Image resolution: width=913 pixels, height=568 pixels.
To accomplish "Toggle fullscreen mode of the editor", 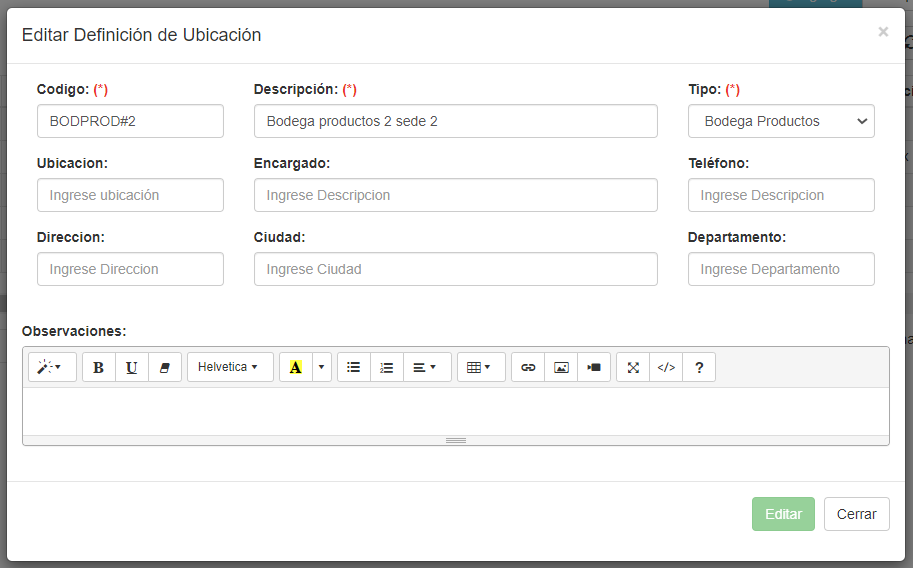I will (633, 367).
